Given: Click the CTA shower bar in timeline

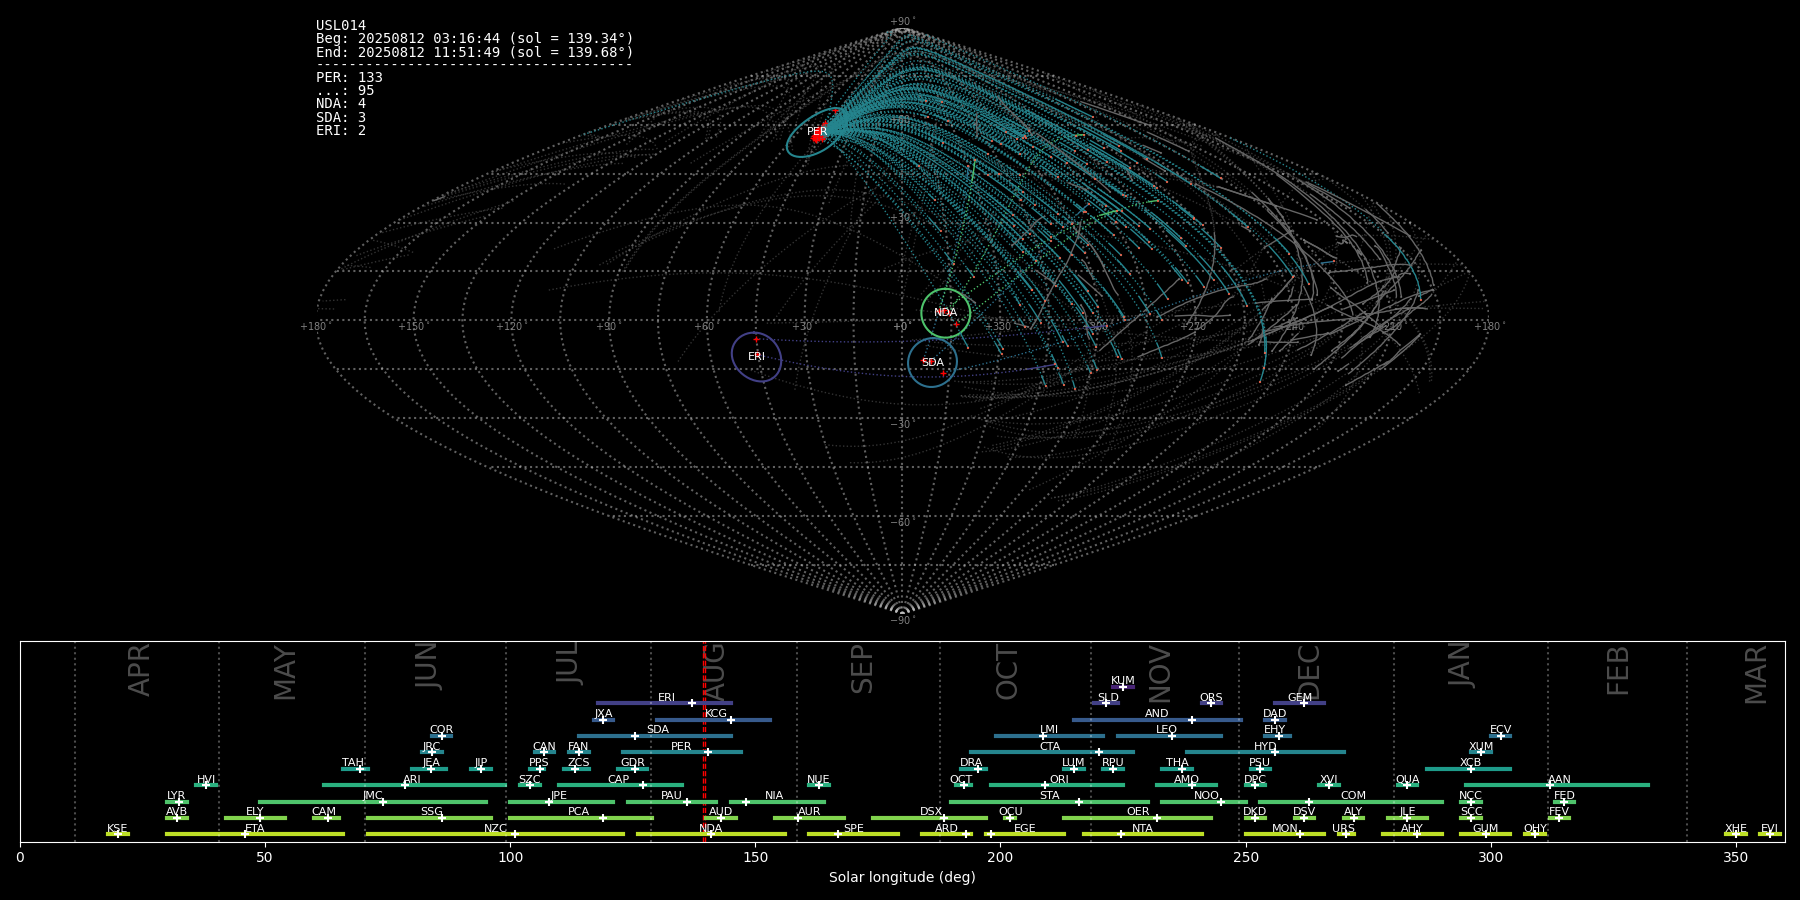Looking at the screenshot, I should [1052, 752].
